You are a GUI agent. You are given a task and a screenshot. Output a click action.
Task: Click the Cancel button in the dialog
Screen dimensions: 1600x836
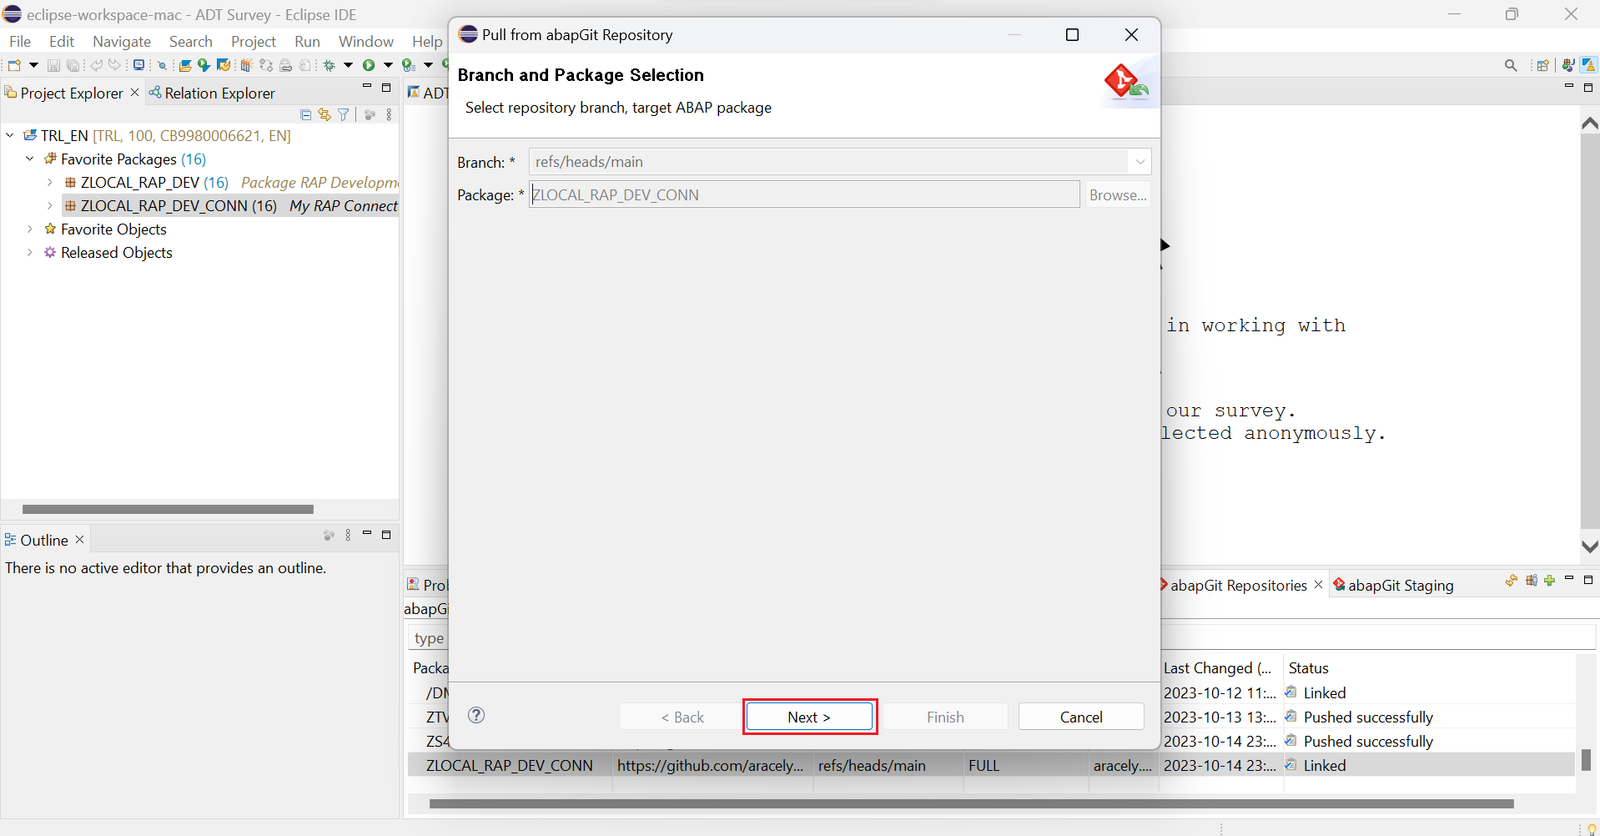pyautogui.click(x=1081, y=717)
